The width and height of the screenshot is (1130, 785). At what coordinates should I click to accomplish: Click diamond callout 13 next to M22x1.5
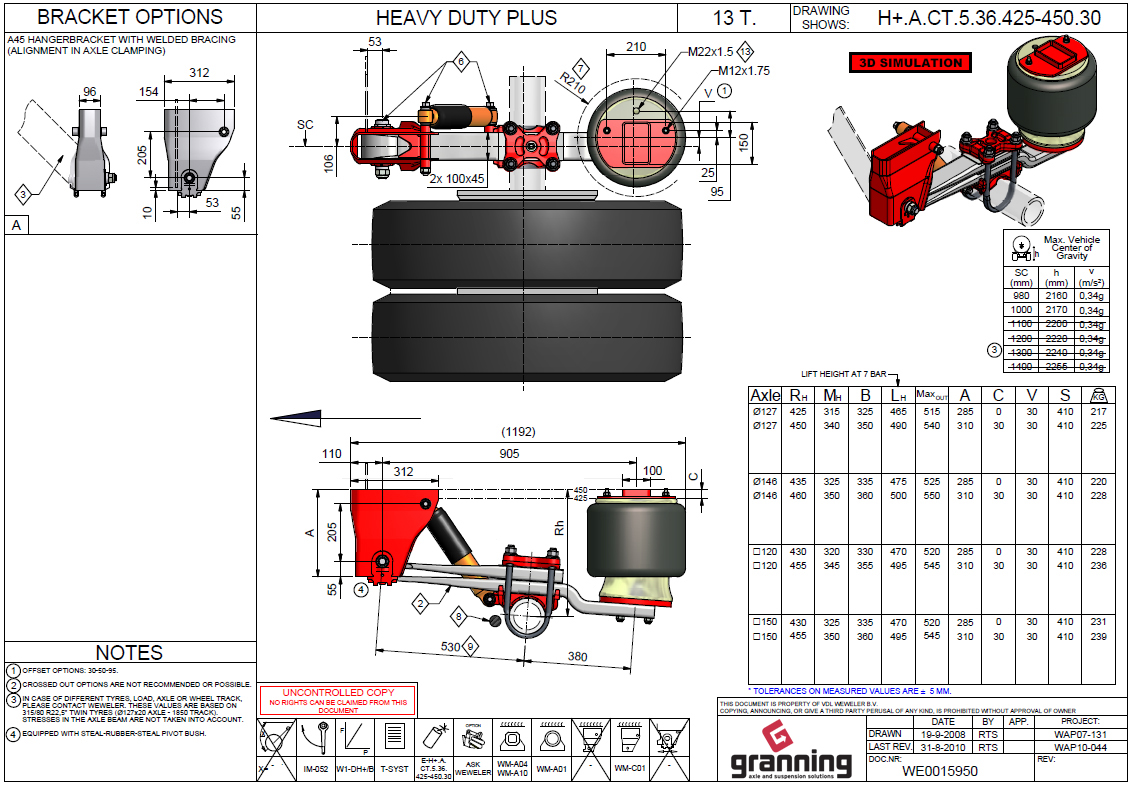click(745, 51)
